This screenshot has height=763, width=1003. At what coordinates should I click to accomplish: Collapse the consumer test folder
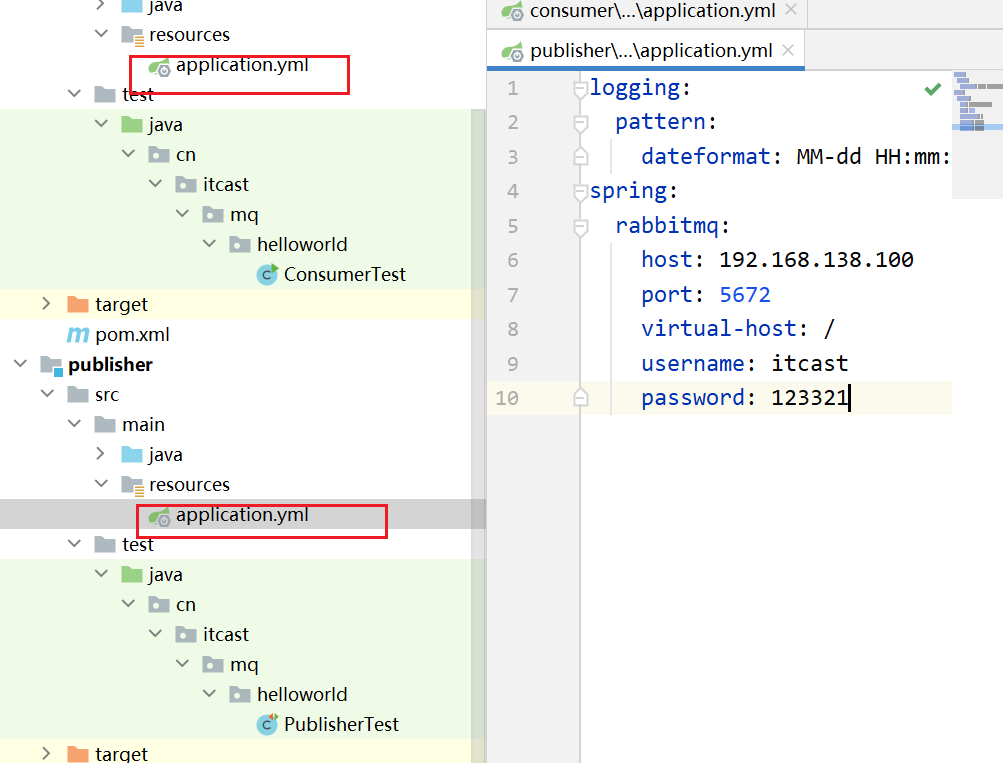74,93
